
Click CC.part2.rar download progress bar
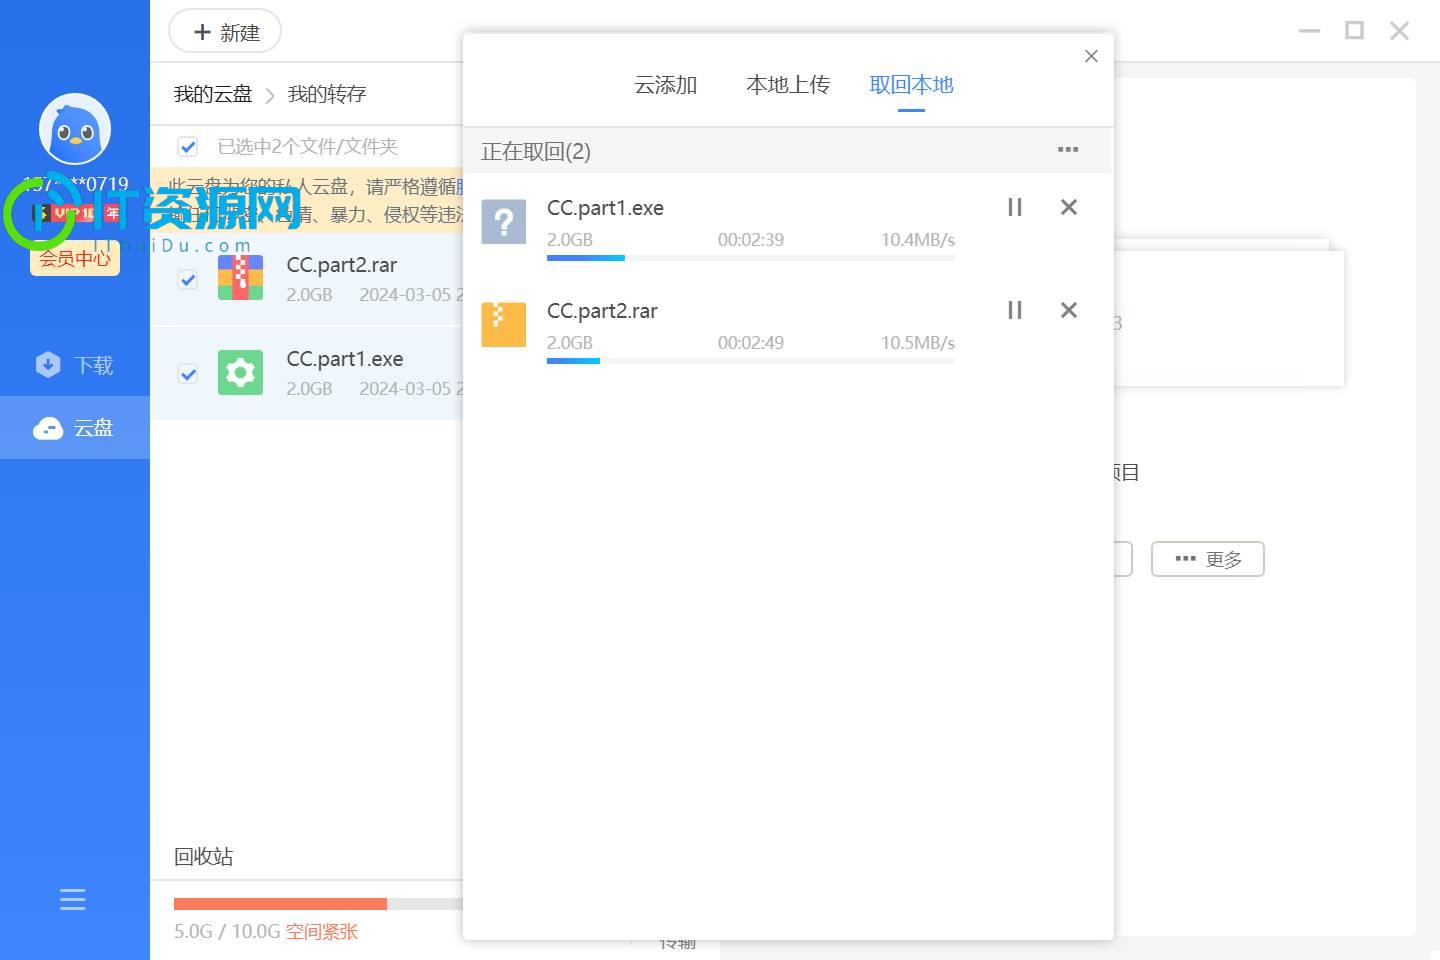[751, 361]
